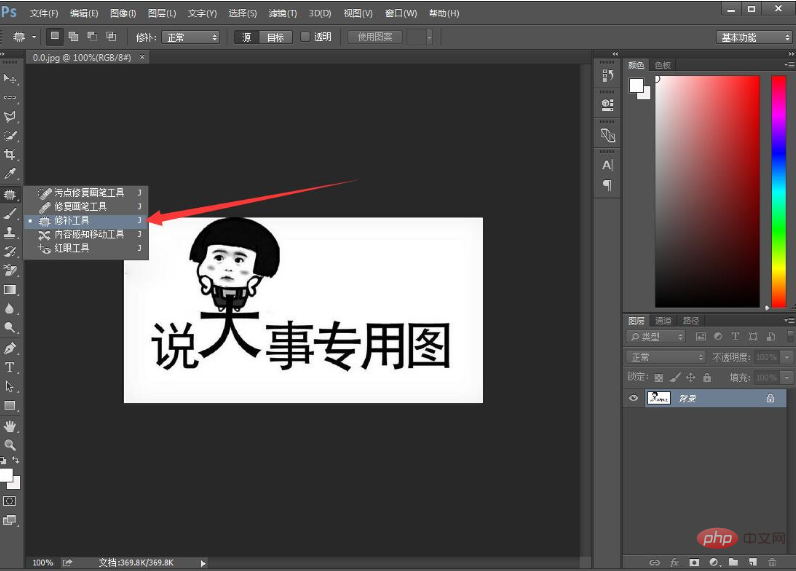796x571 pixels.
Task: Toggle the layer filter switch
Action: click(x=790, y=336)
